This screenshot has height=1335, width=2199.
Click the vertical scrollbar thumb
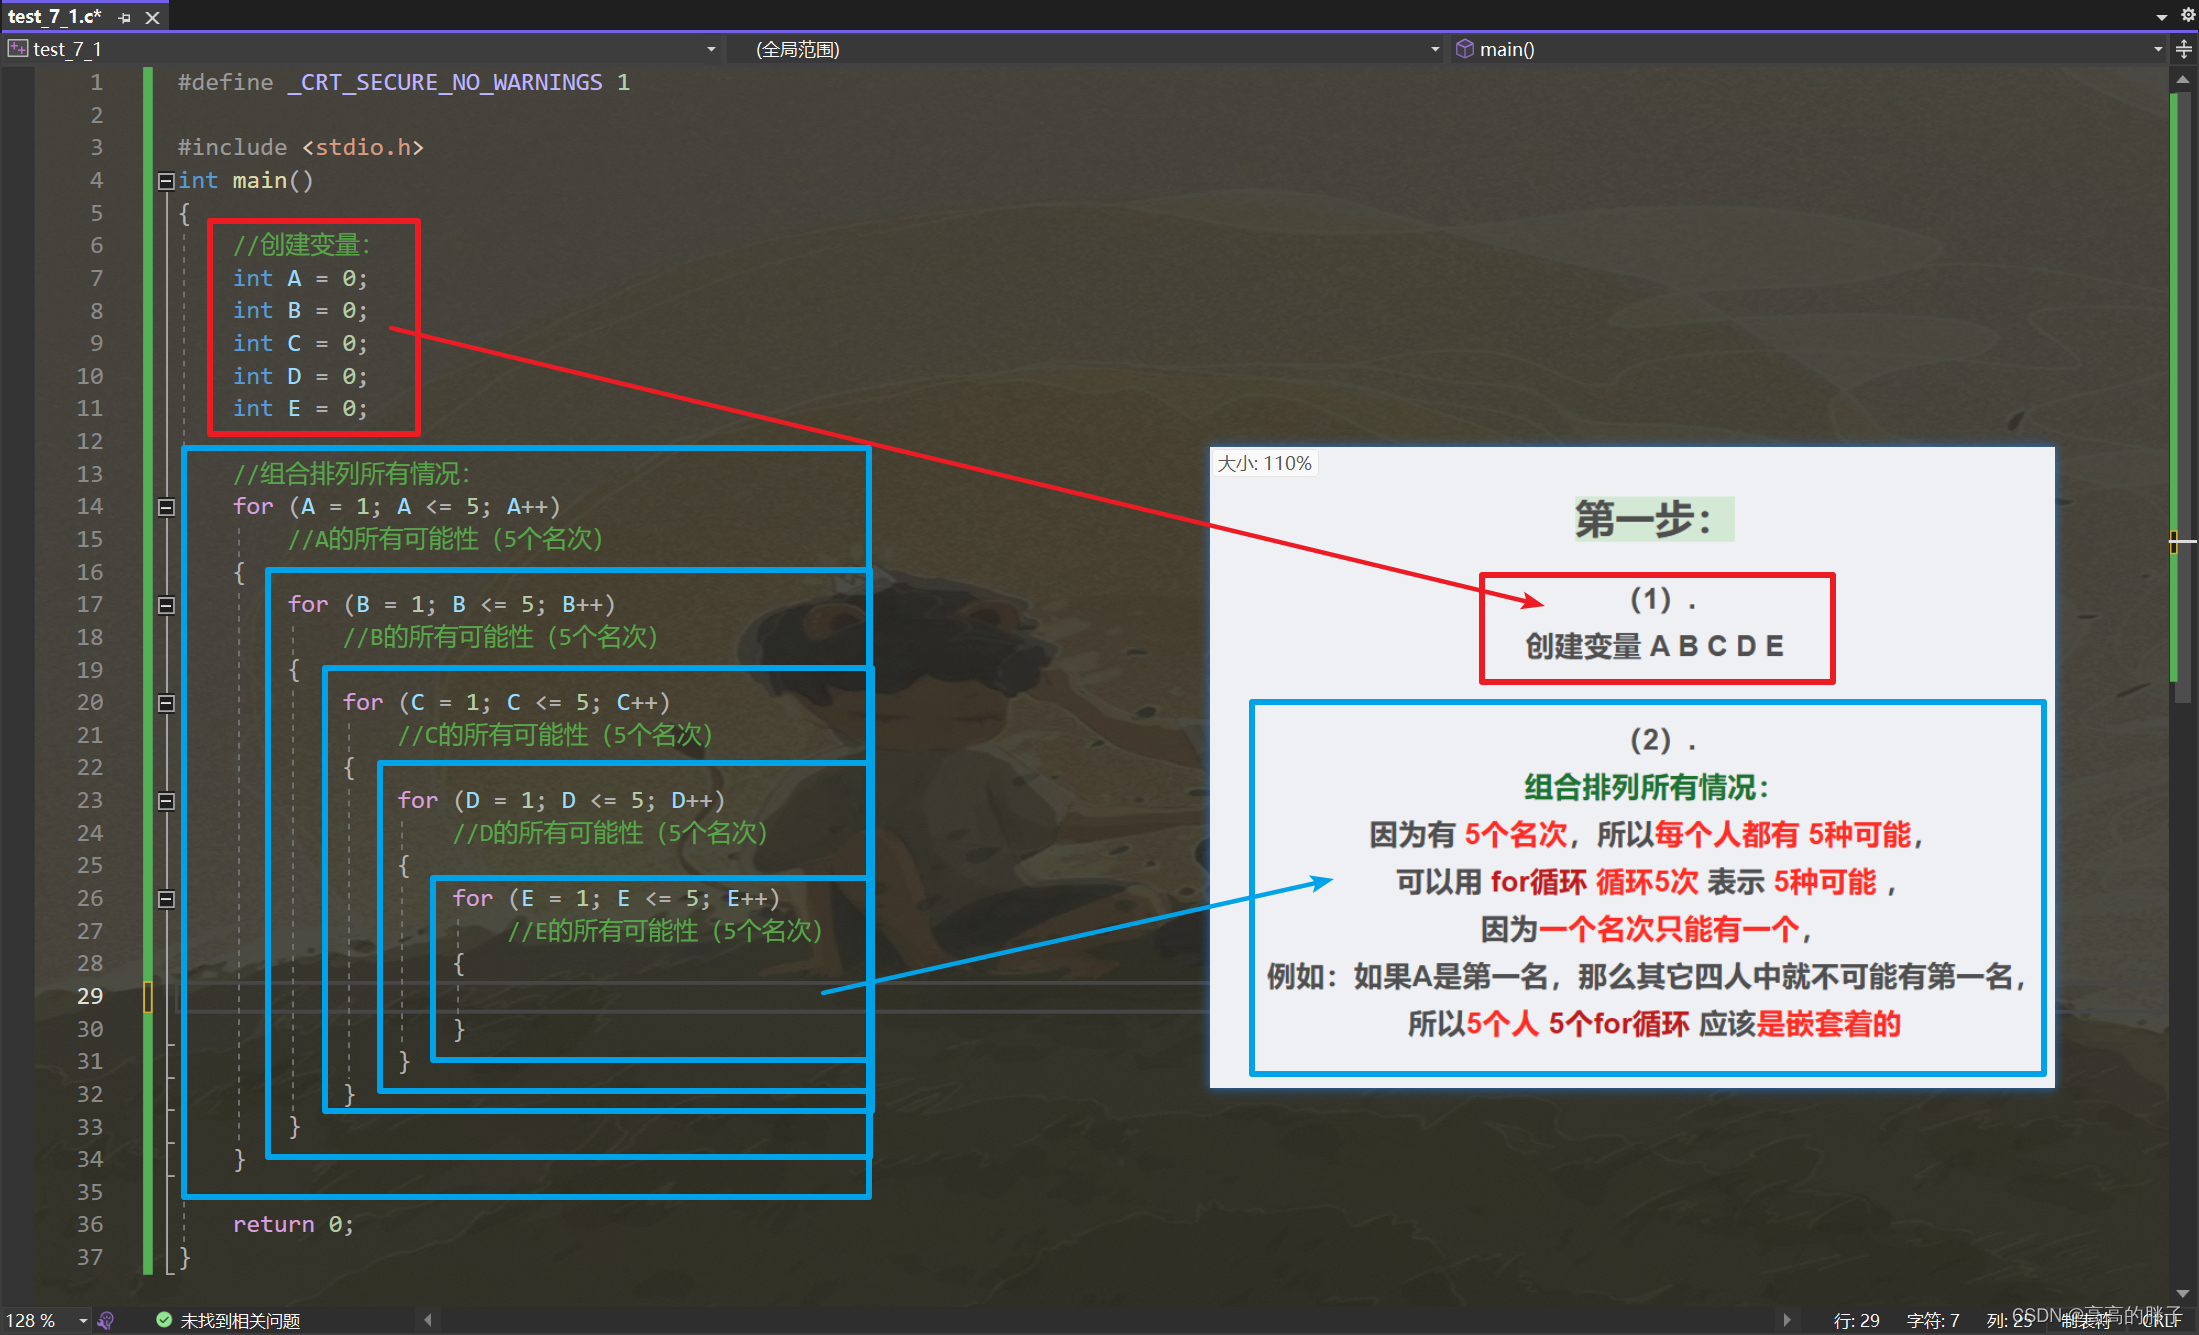pos(2183,395)
